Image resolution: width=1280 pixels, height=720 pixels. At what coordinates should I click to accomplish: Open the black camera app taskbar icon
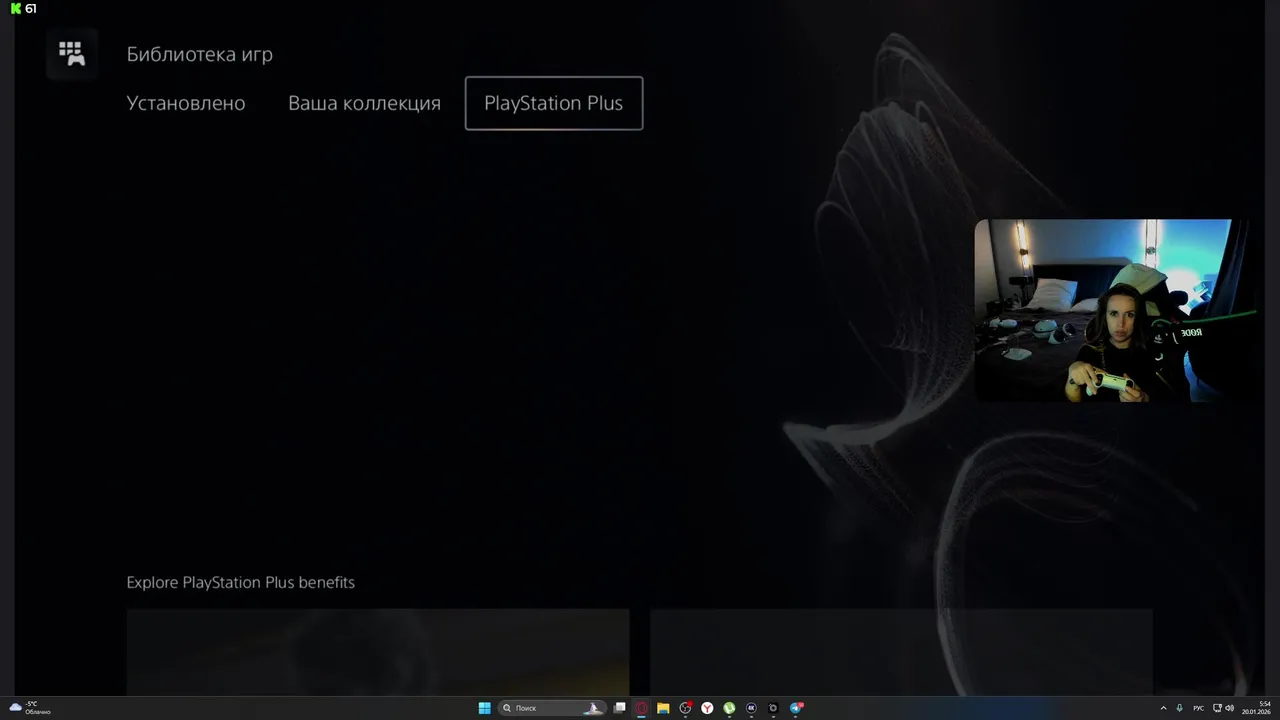pos(773,708)
